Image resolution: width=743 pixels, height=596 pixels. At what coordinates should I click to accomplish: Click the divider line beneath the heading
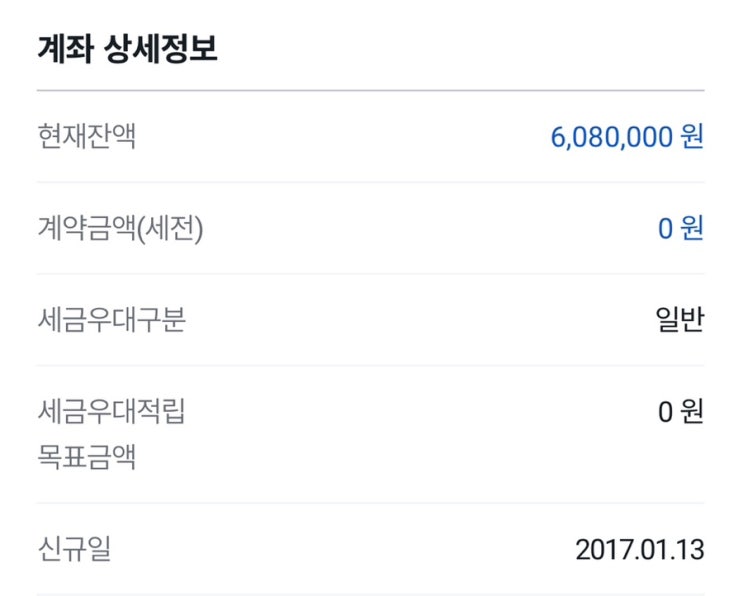(x=370, y=91)
